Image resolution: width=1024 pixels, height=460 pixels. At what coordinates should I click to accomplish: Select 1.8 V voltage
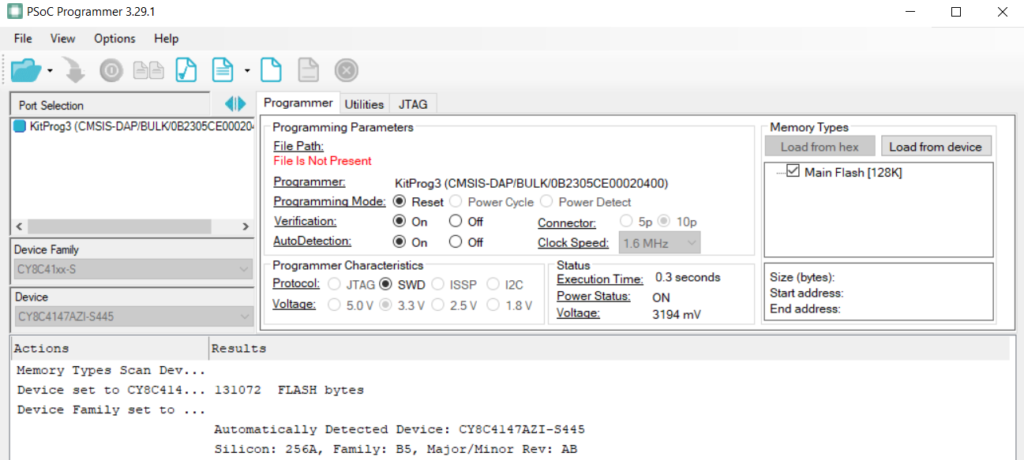493,305
